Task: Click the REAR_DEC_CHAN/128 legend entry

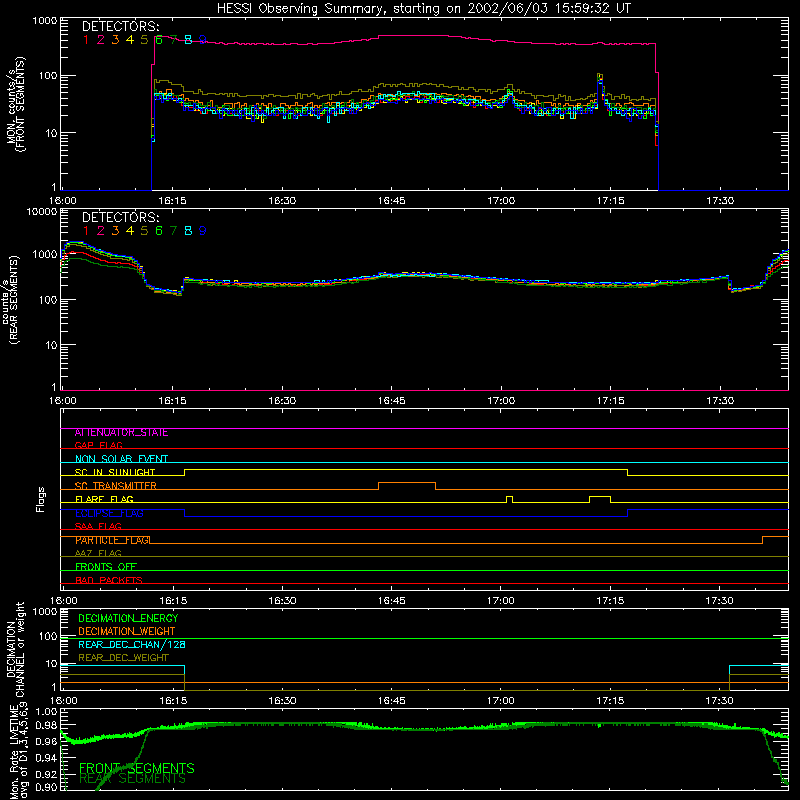Action: click(x=132, y=644)
